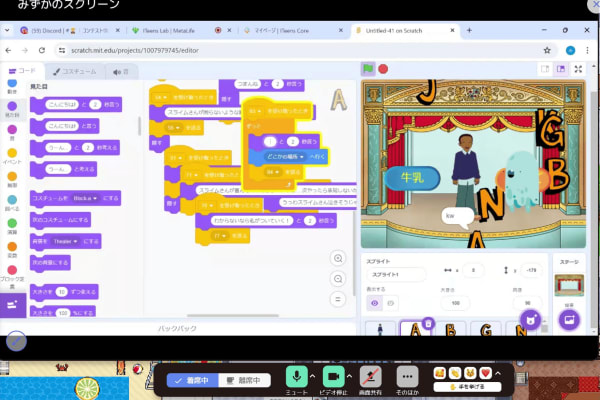Click the pencil annotation icon
Screen dimensions: 600x400
pyautogui.click(x=16, y=341)
